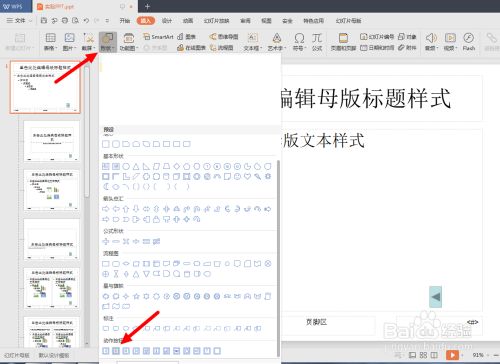Insert a SmartArt graphic
500x364 pixels.
[158, 37]
